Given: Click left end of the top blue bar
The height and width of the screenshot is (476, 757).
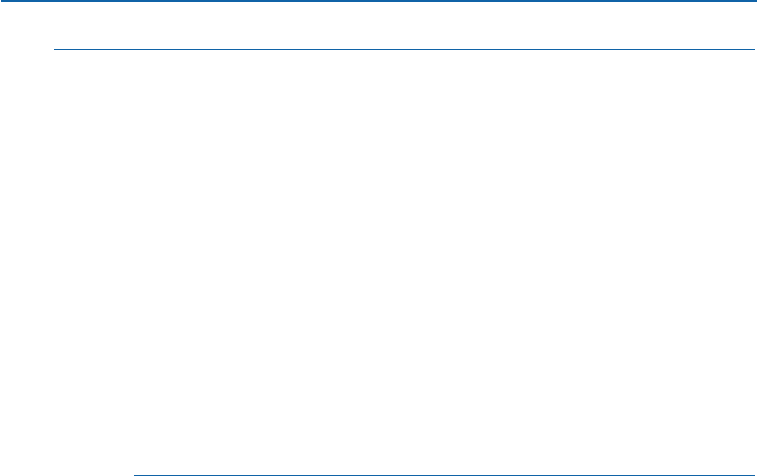Looking at the screenshot, I should click(4, 1).
